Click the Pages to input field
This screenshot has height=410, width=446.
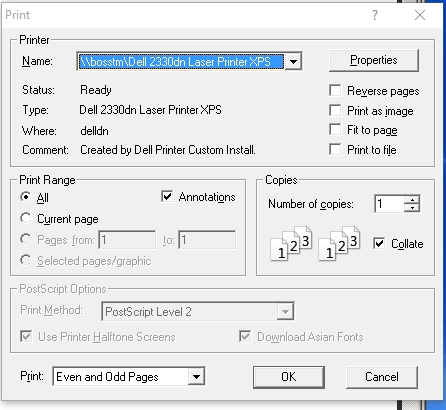click(207, 240)
